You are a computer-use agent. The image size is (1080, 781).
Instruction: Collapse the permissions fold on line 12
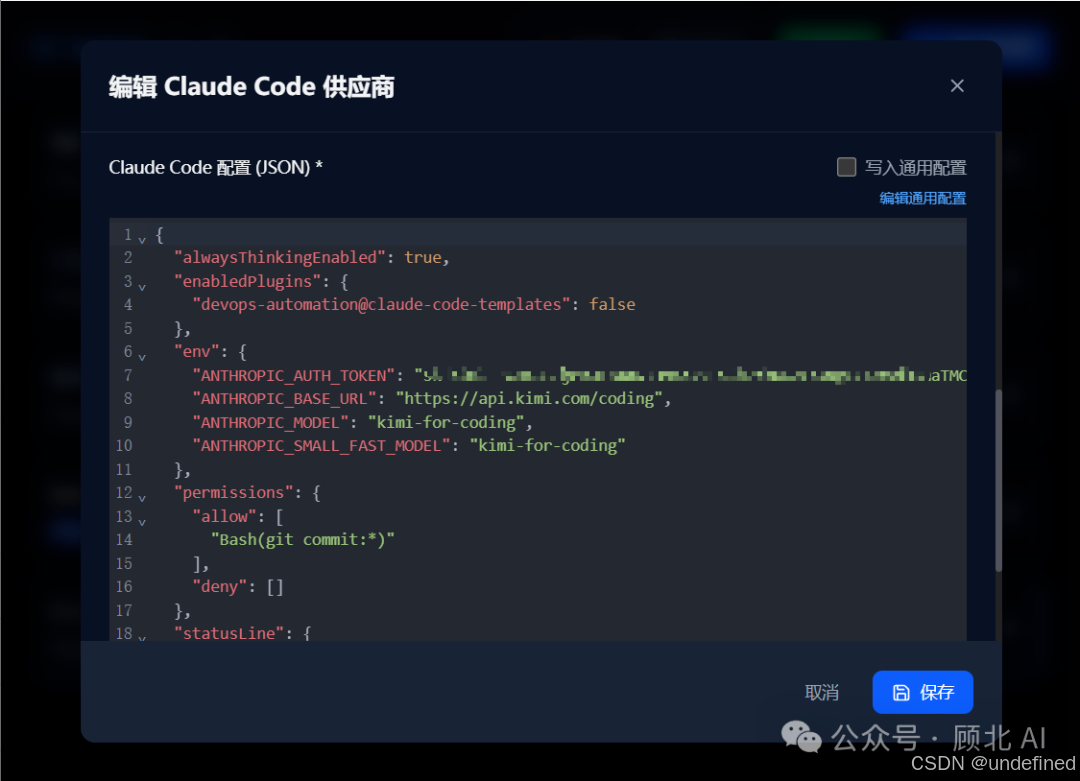coord(142,498)
